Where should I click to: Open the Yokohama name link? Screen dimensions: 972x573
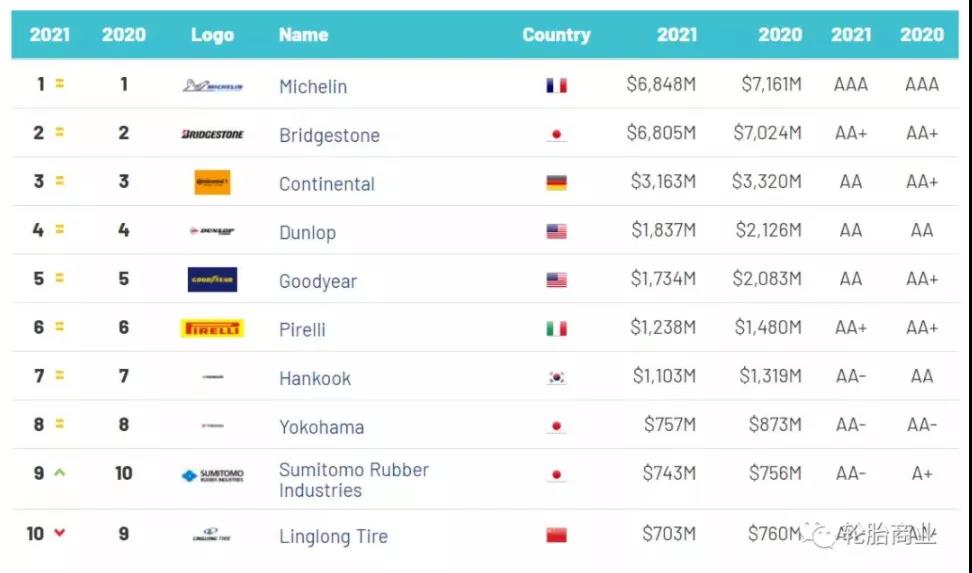[x=321, y=427]
